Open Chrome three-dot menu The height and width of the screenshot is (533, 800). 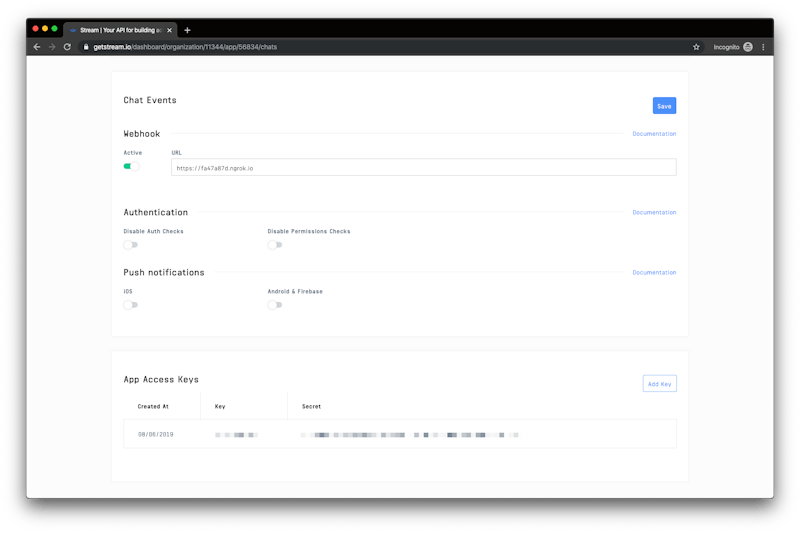(x=763, y=47)
